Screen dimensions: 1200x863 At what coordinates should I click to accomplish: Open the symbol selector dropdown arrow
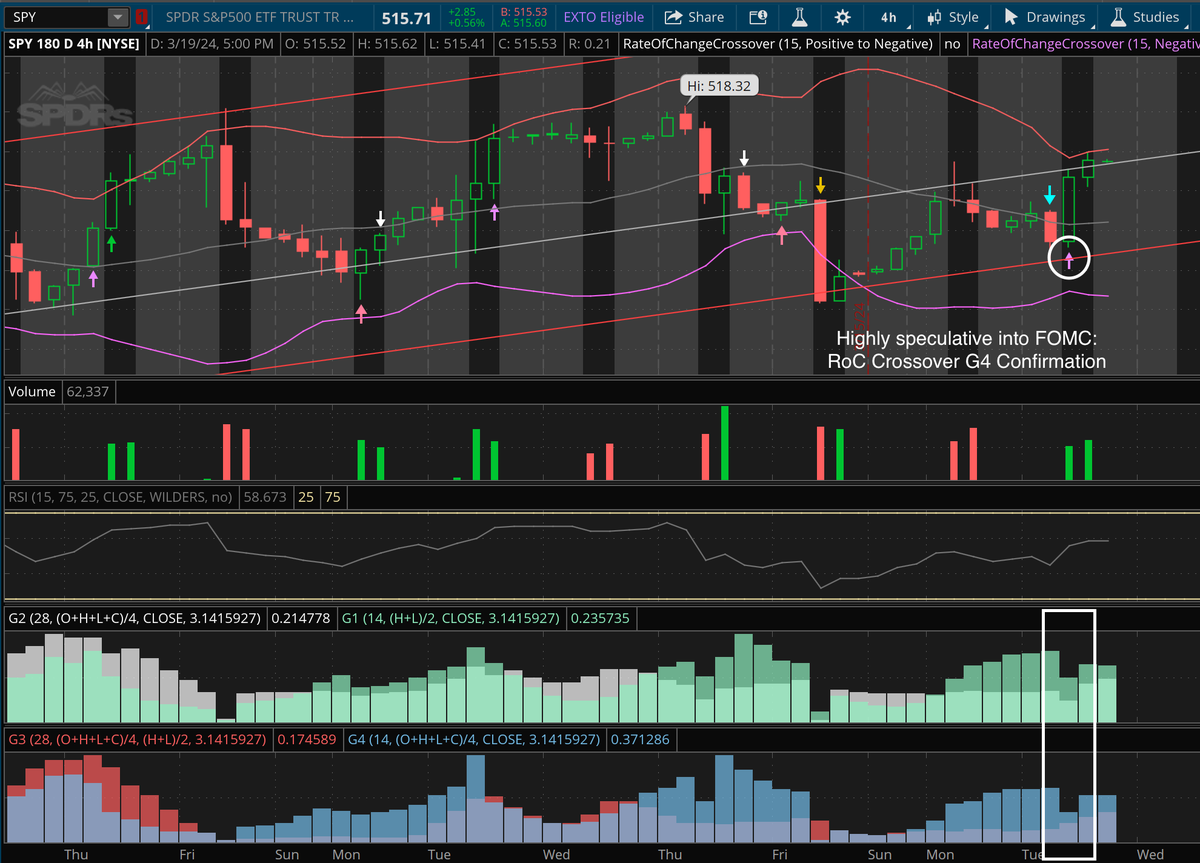click(x=118, y=17)
